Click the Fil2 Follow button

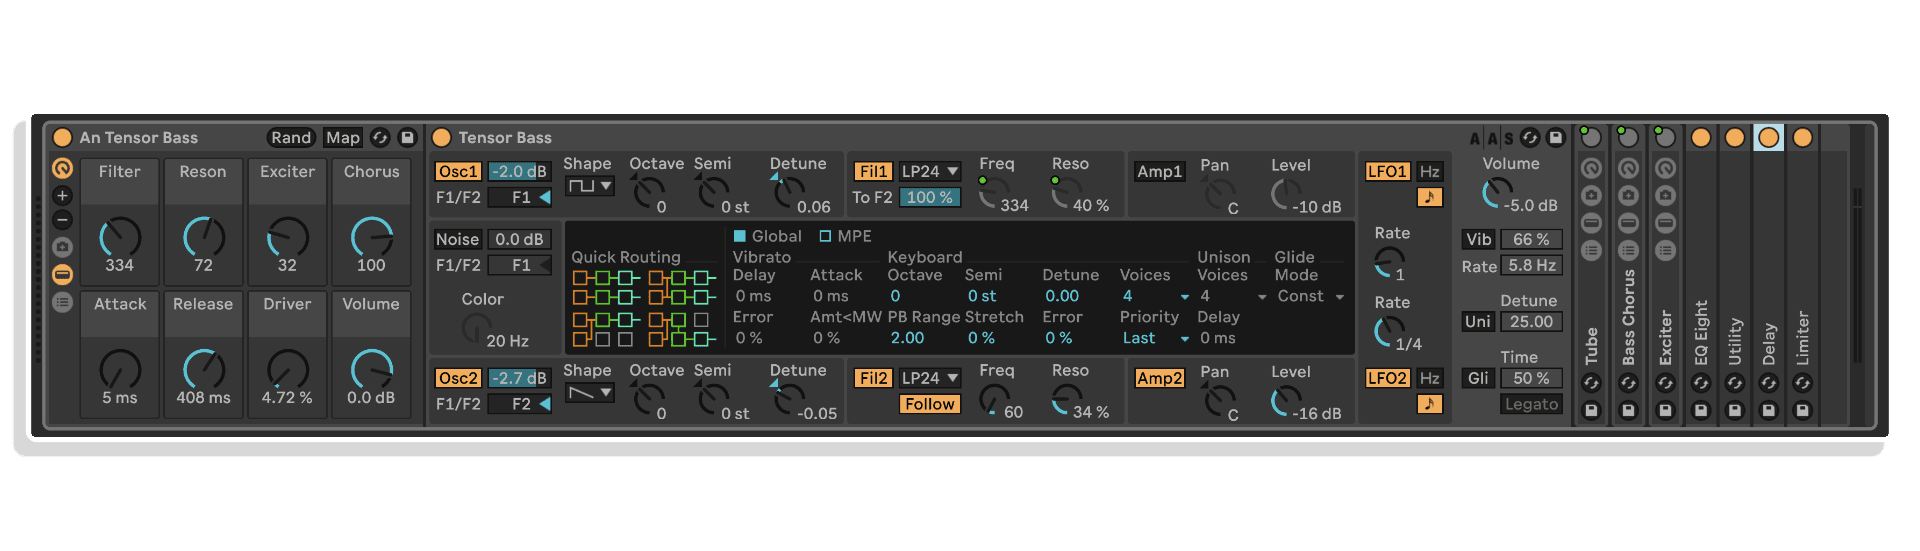(929, 404)
